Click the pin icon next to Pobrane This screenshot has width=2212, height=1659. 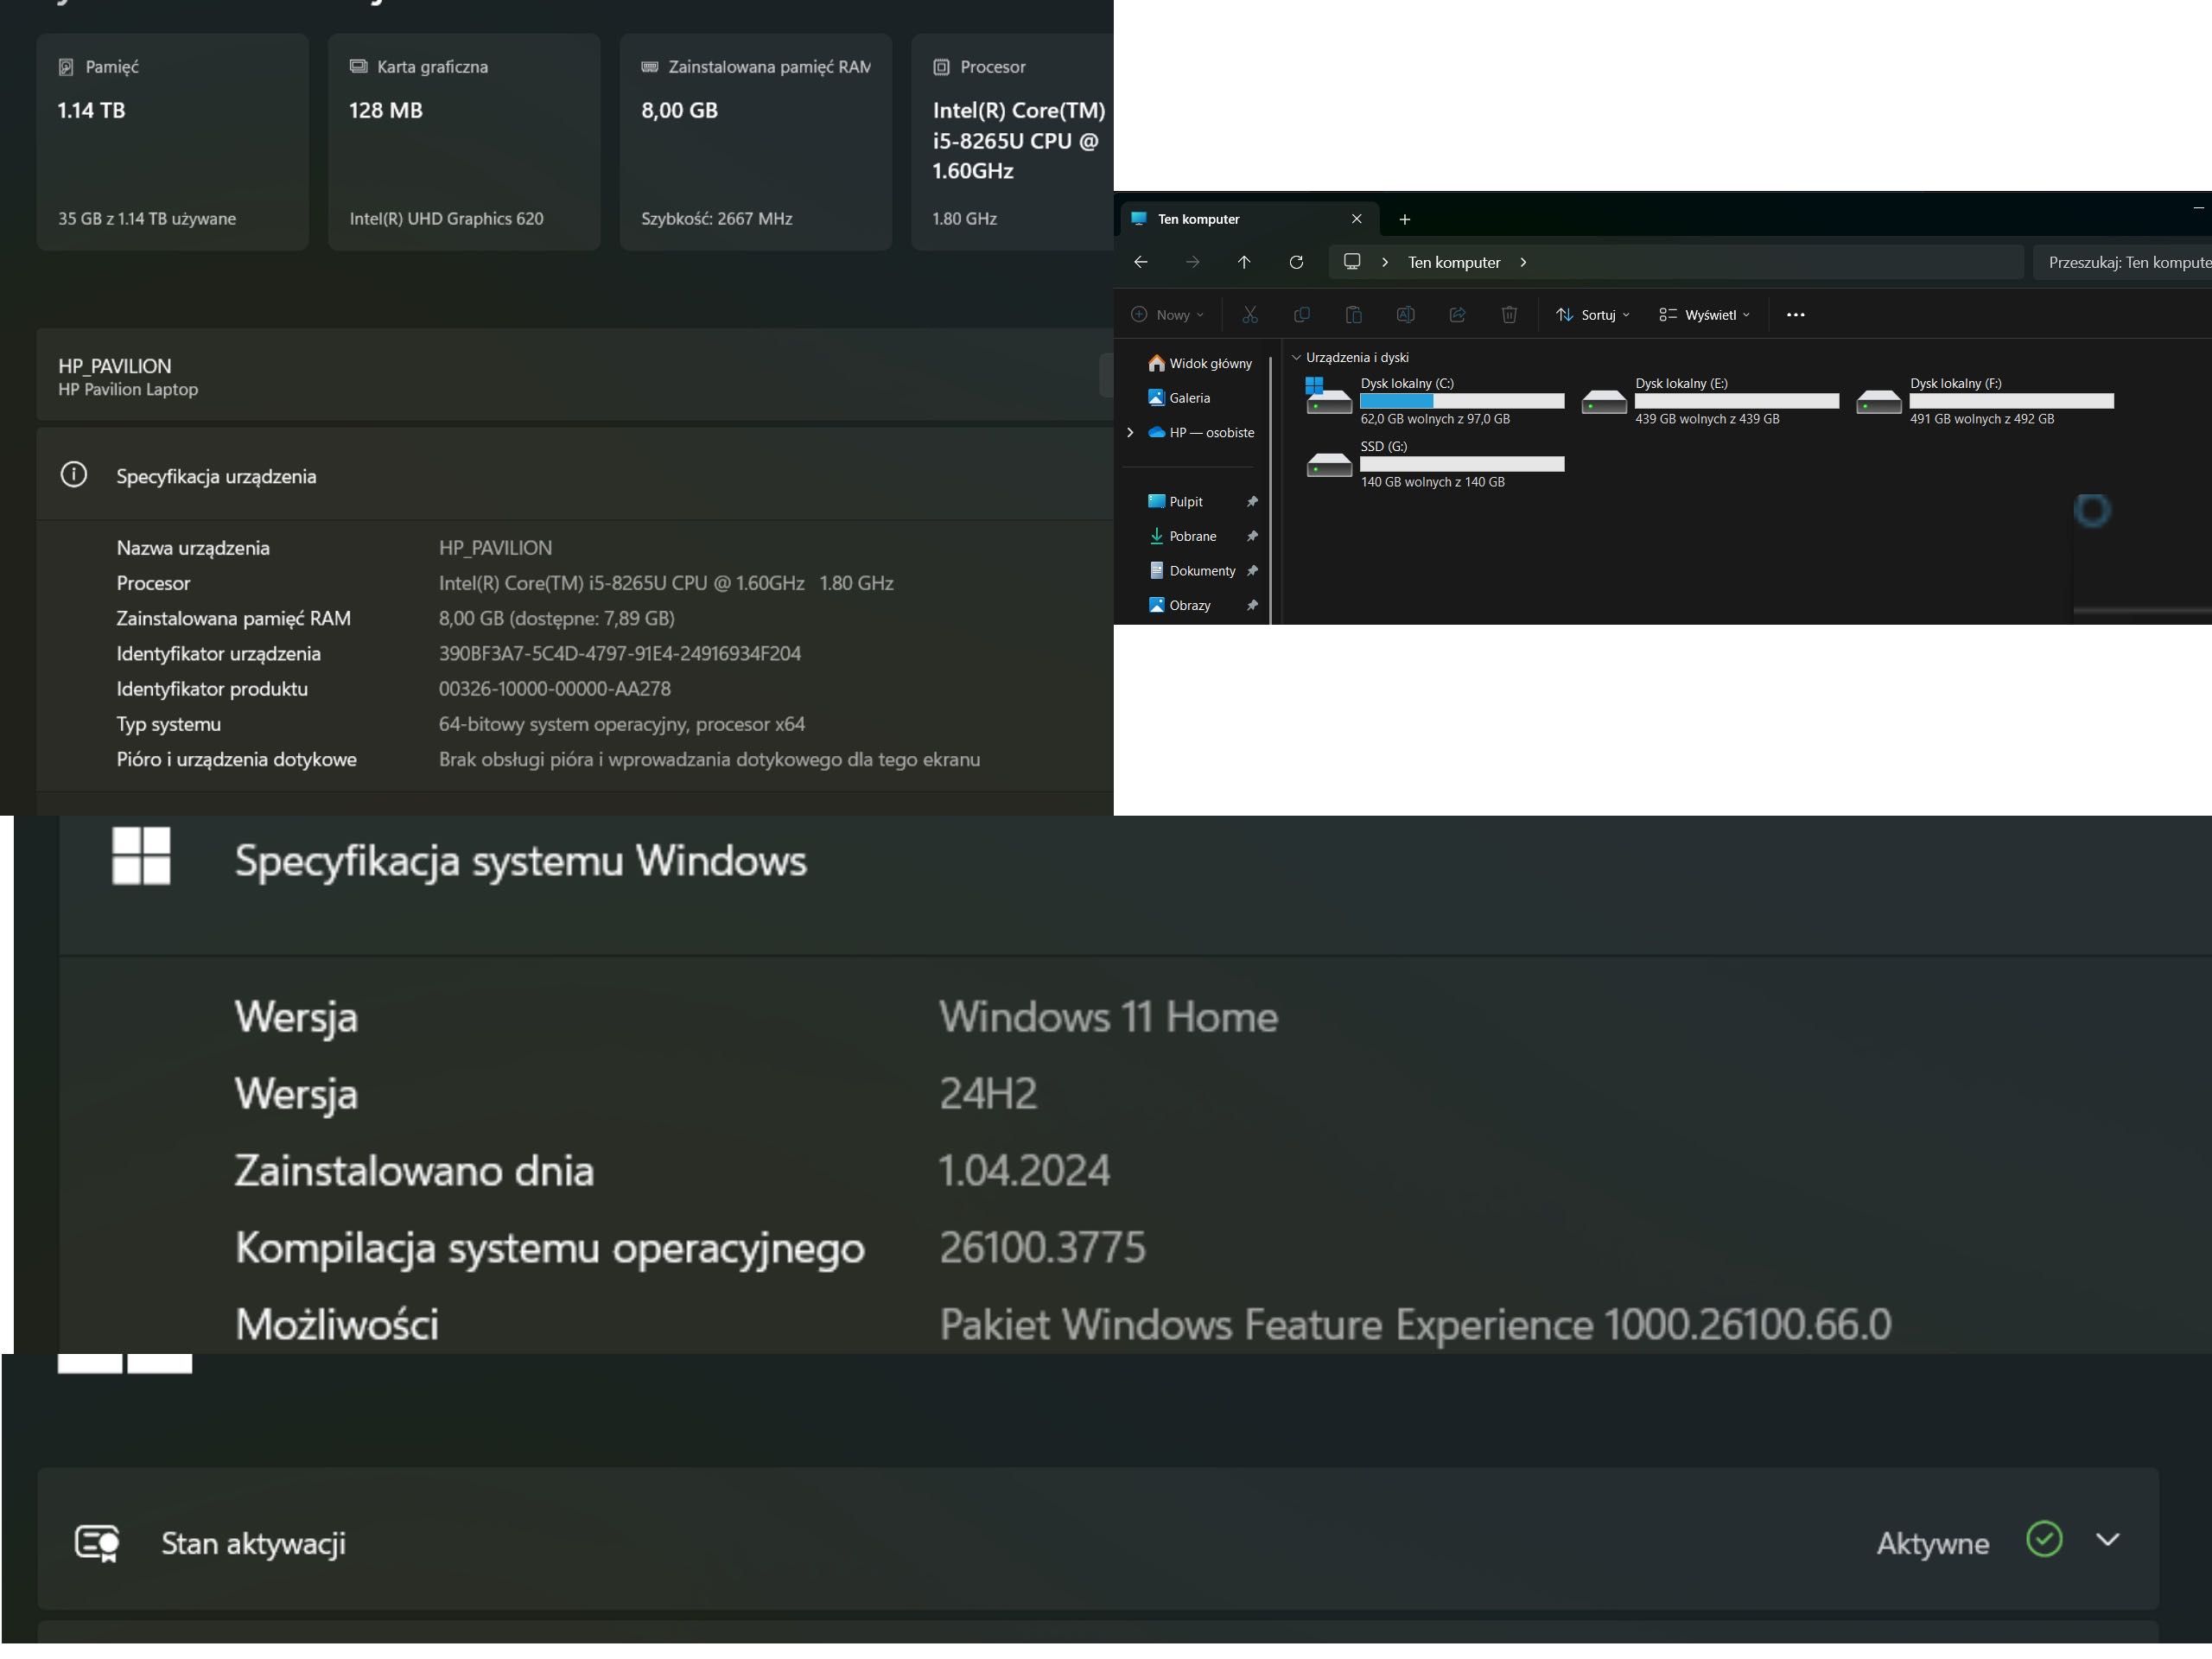coord(1252,536)
